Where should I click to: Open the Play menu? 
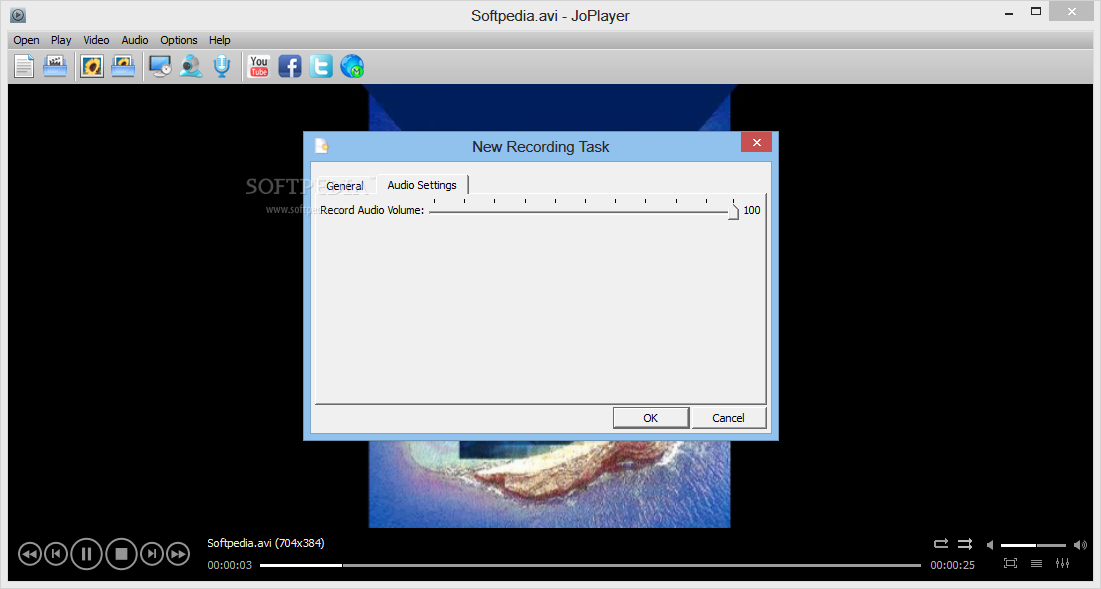pyautogui.click(x=61, y=40)
